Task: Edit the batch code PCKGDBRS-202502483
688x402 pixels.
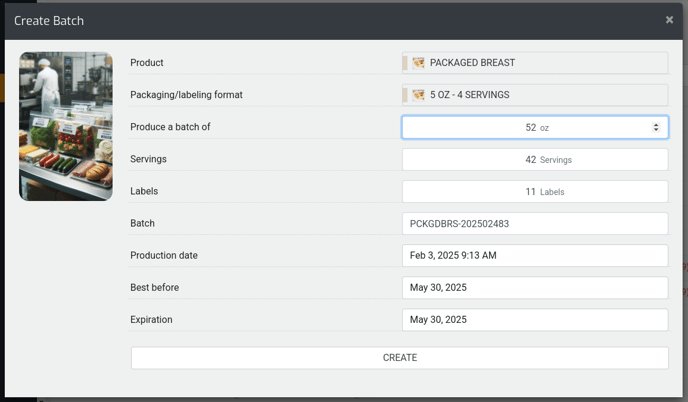Action: tap(535, 223)
